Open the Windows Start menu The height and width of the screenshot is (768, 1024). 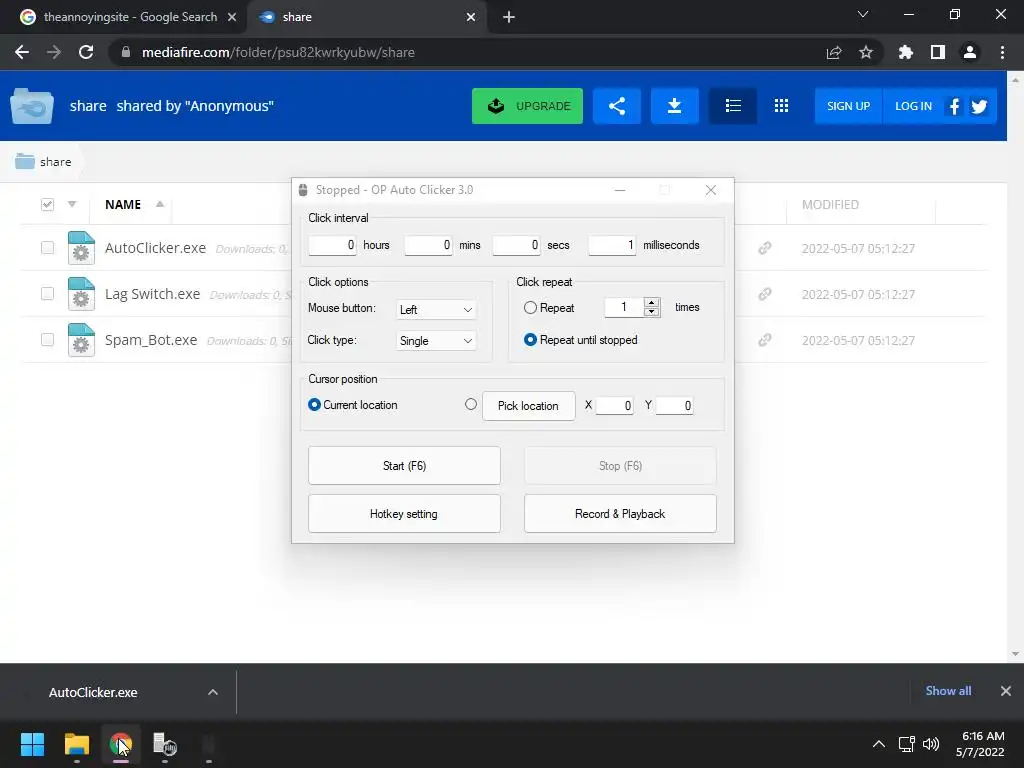[x=32, y=744]
